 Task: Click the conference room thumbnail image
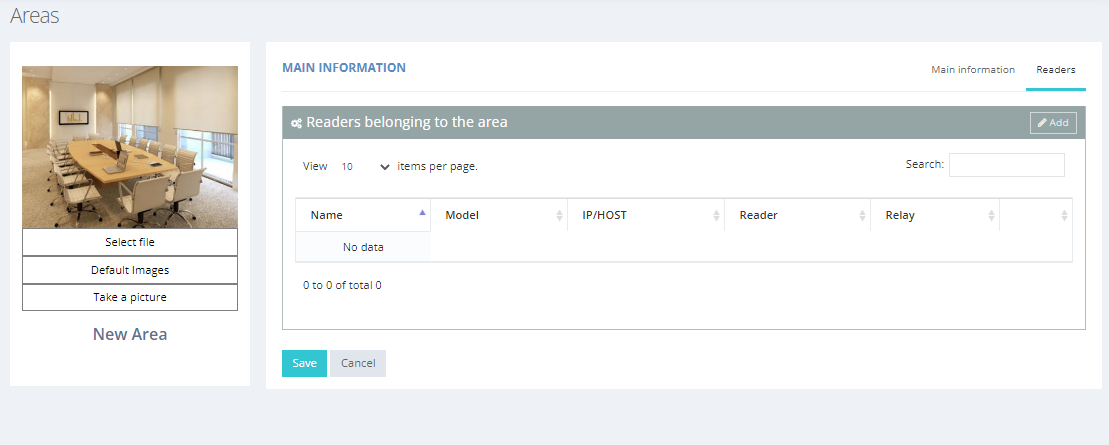(x=130, y=147)
